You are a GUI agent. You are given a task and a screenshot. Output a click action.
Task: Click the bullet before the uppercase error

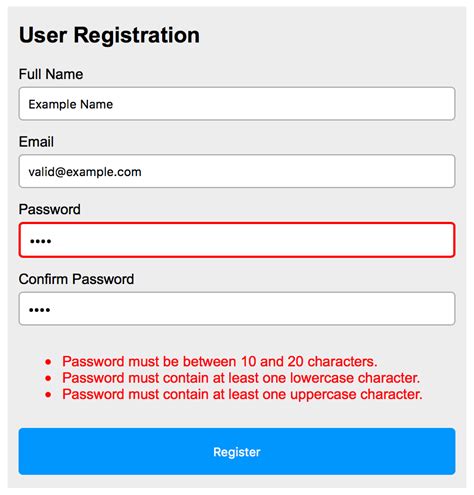48,395
